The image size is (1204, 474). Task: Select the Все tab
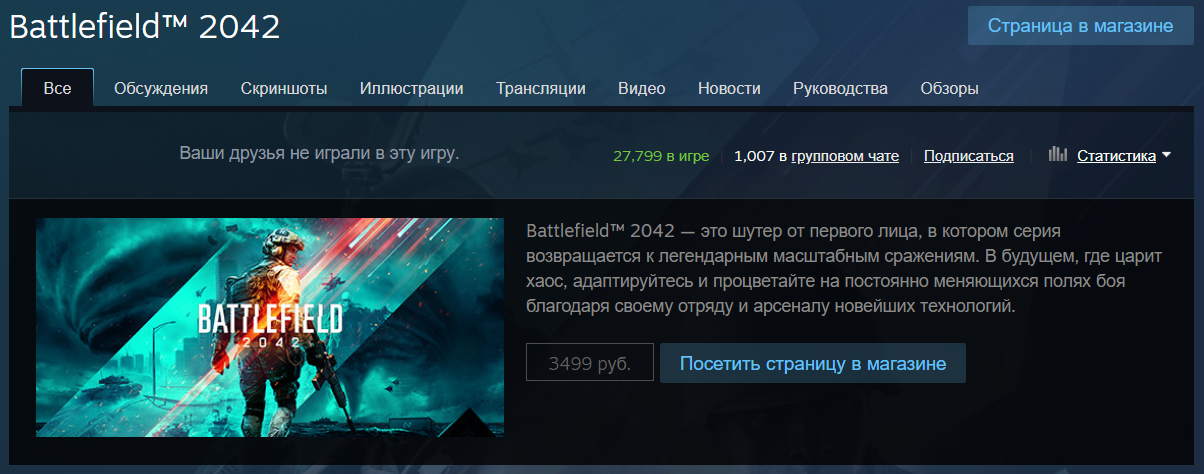click(x=58, y=88)
